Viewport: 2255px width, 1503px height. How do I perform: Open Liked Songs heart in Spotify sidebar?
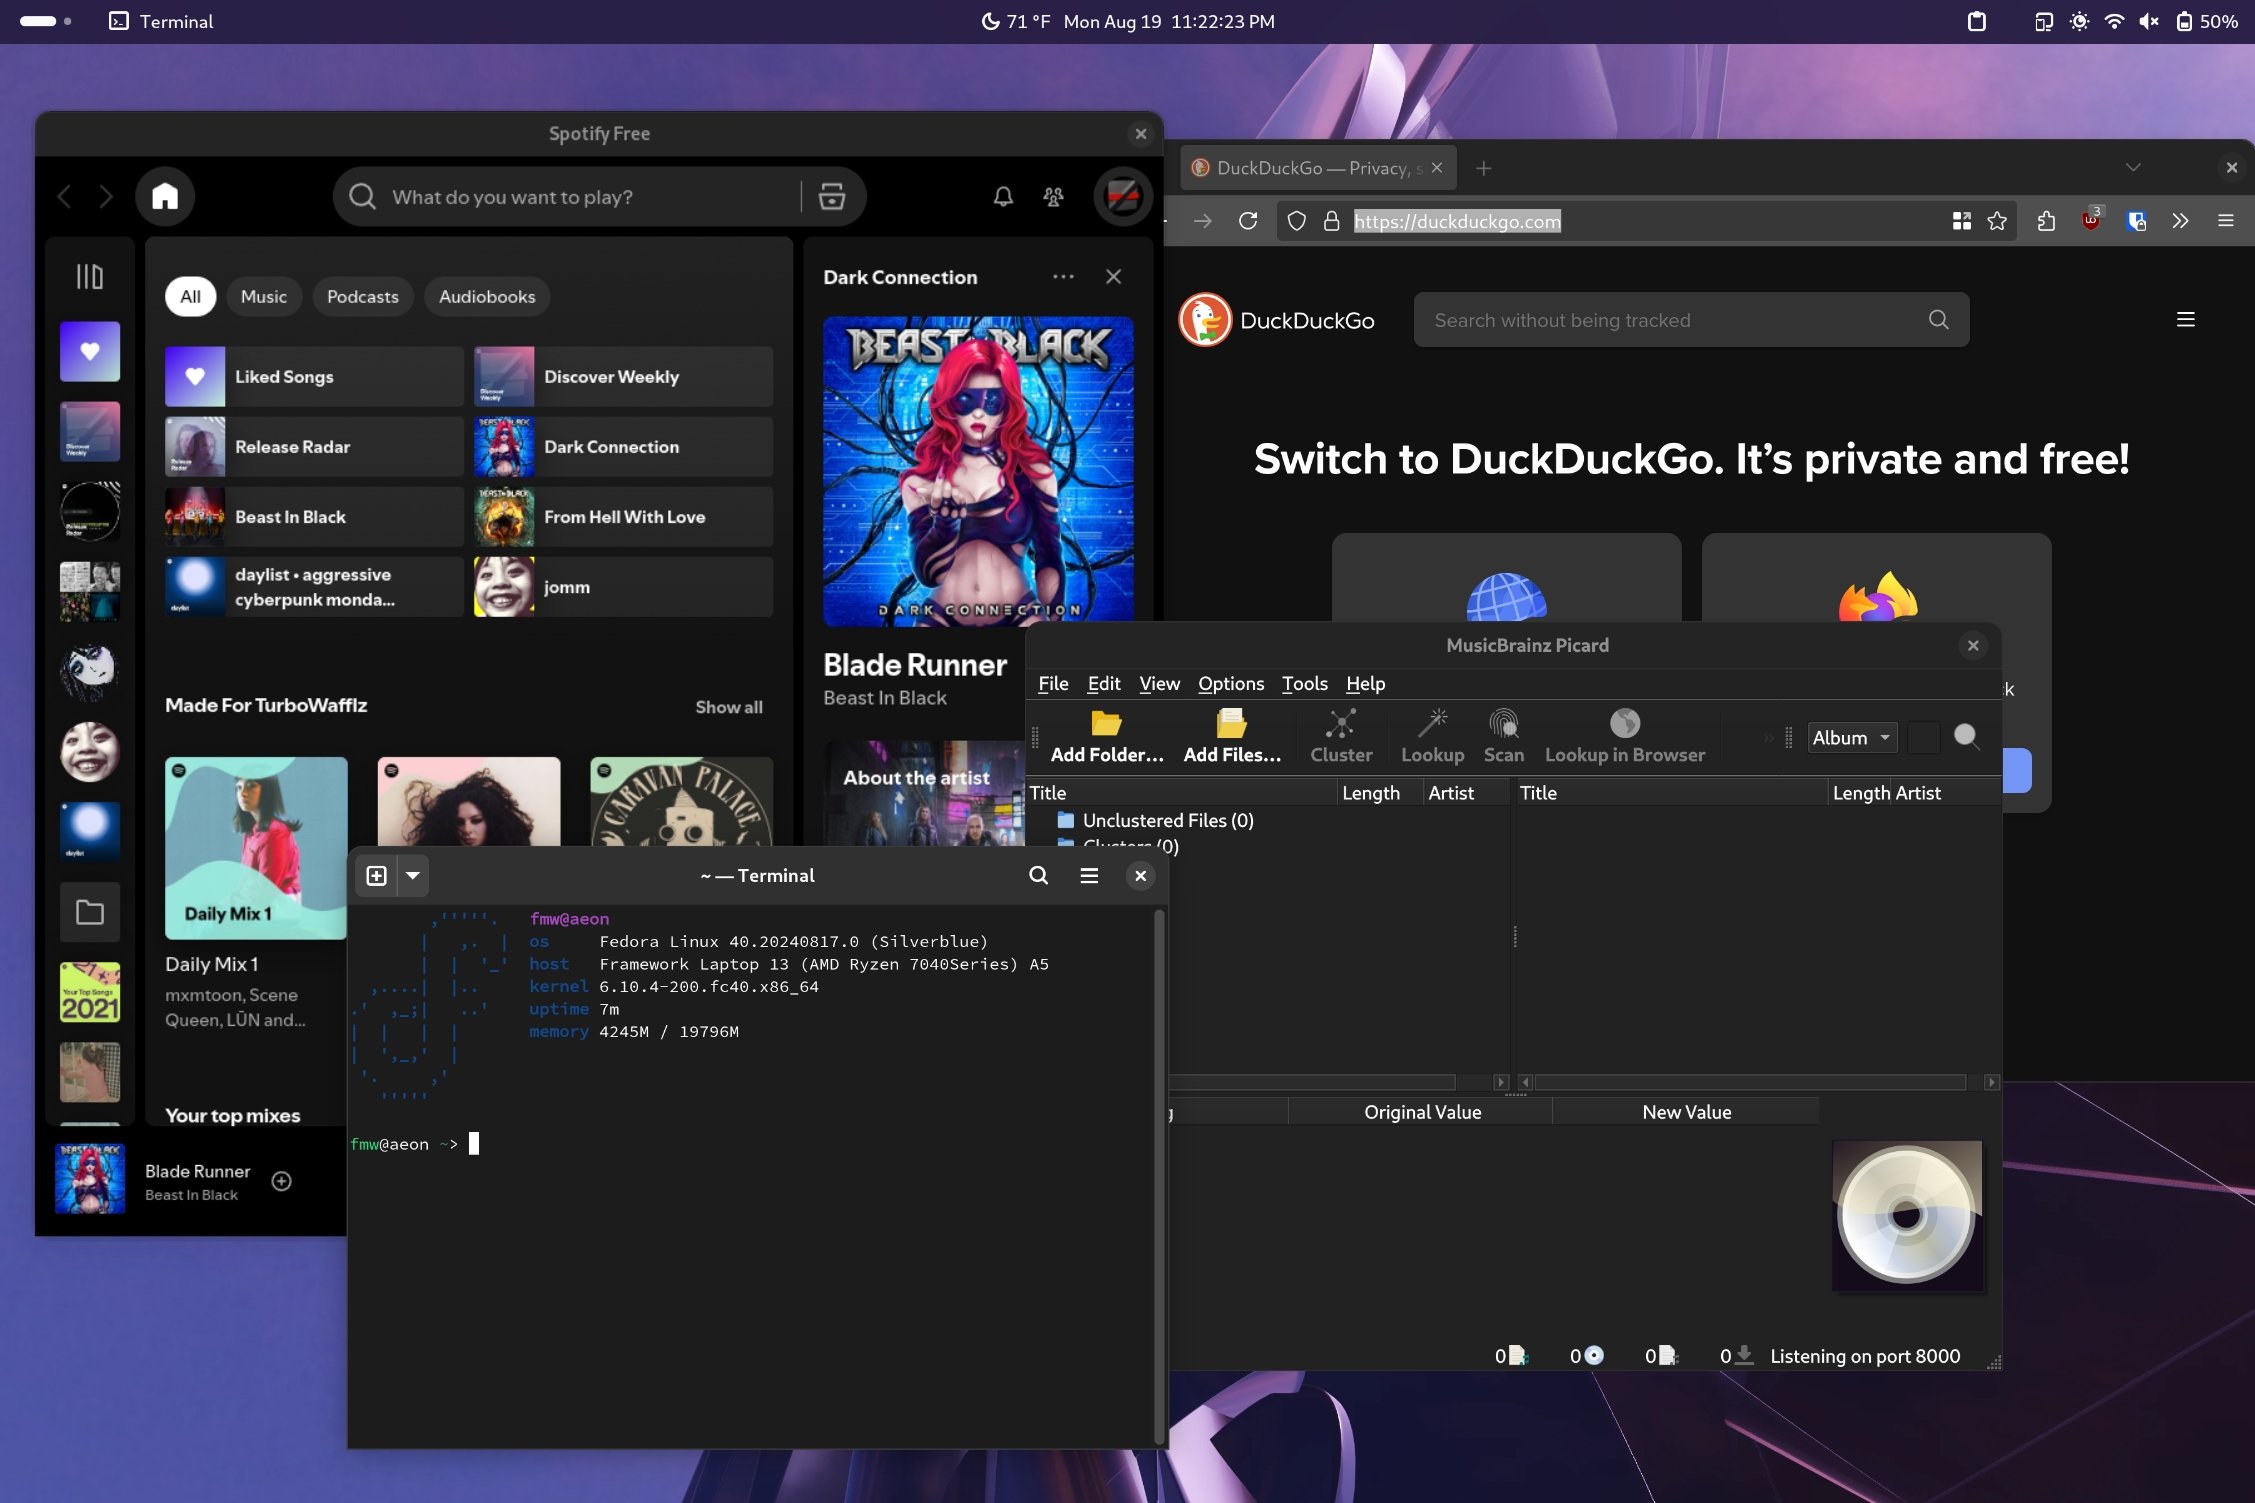point(90,351)
